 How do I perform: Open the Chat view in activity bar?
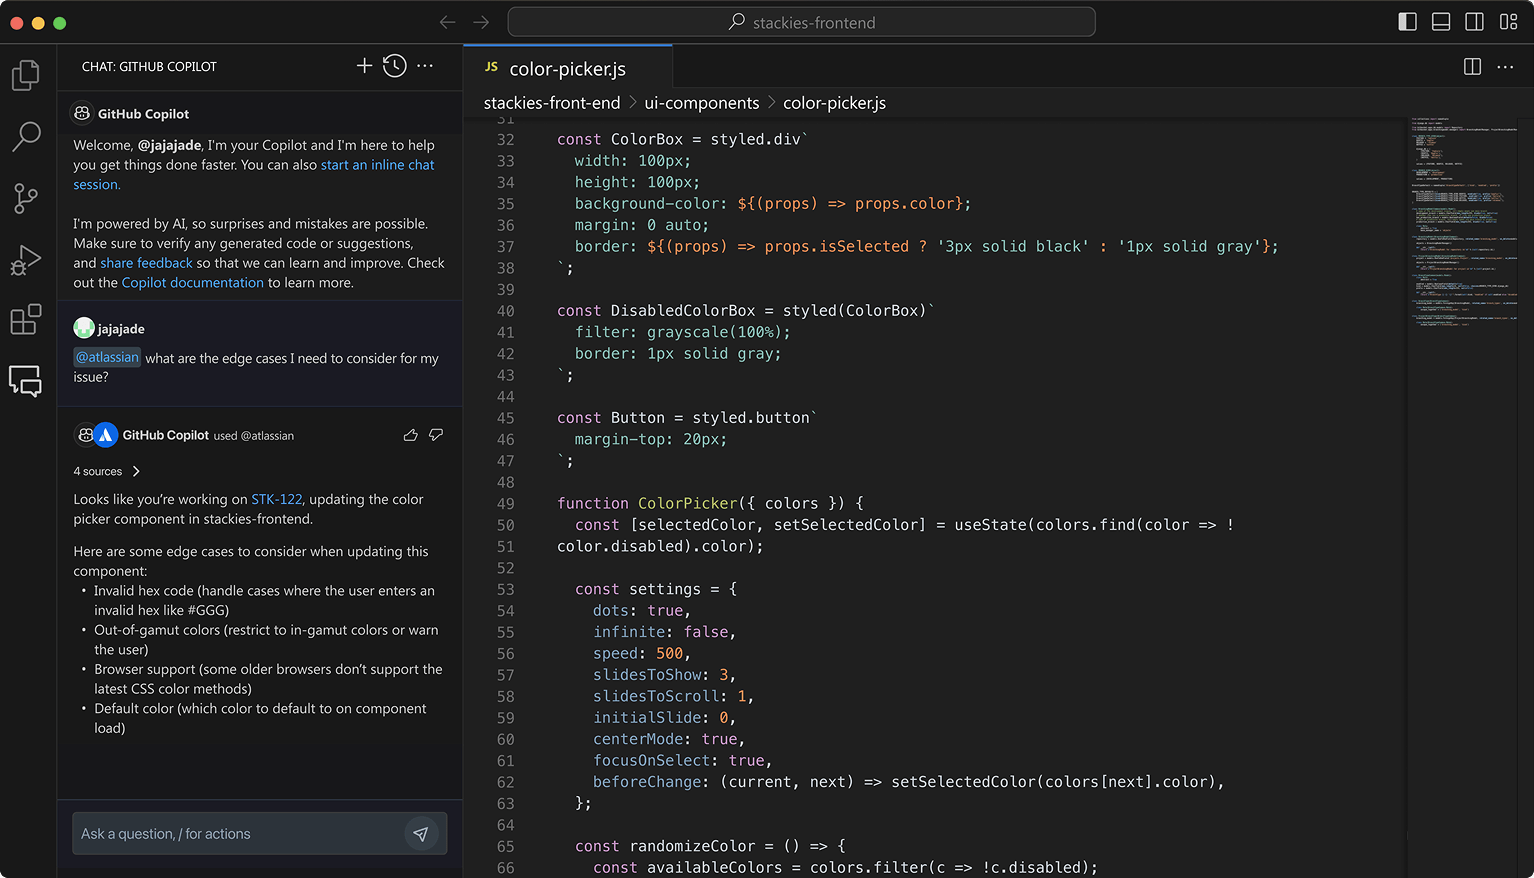(x=26, y=381)
